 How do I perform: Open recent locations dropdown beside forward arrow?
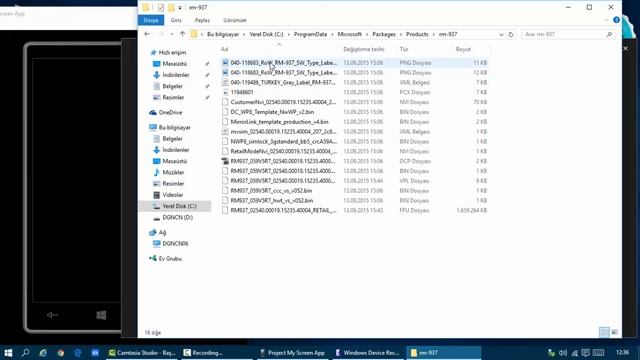click(172, 34)
